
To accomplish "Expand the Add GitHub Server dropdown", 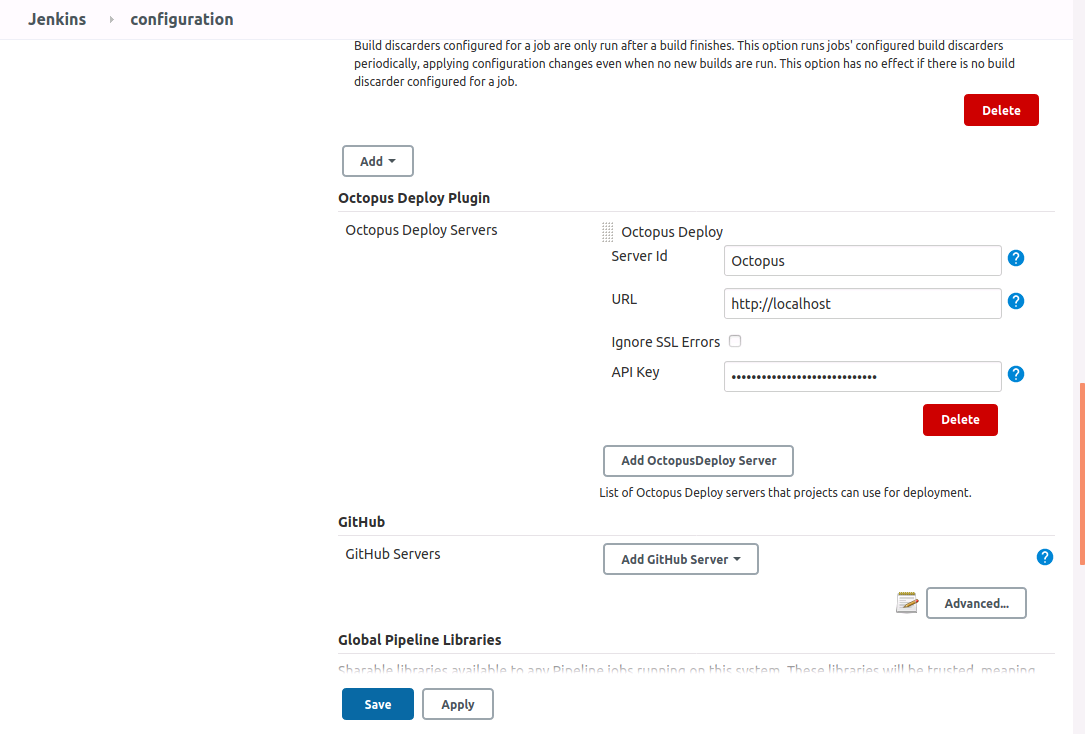I will coord(681,559).
